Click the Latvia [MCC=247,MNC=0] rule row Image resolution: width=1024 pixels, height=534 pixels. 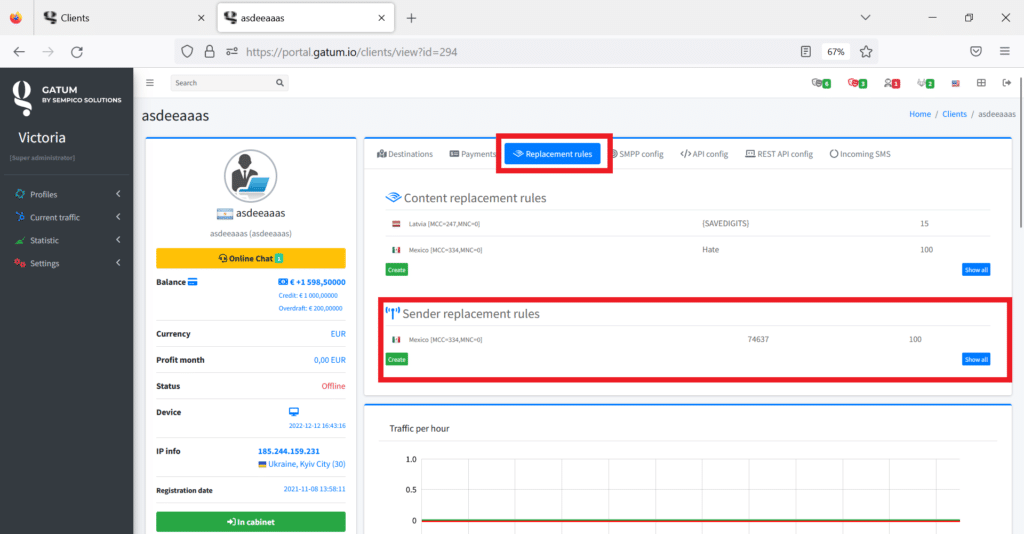688,223
